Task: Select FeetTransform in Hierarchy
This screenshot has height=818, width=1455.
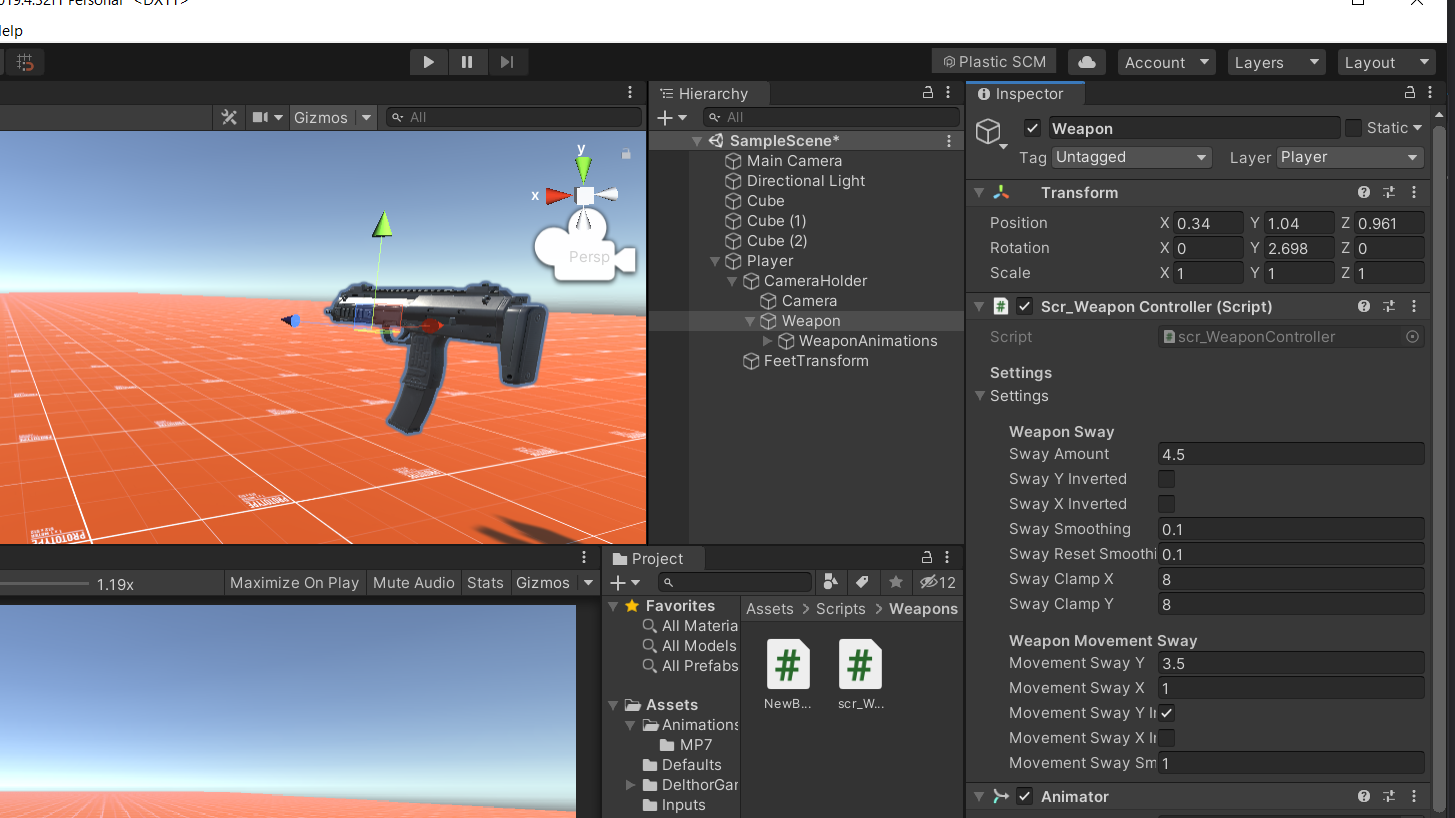Action: (x=816, y=361)
